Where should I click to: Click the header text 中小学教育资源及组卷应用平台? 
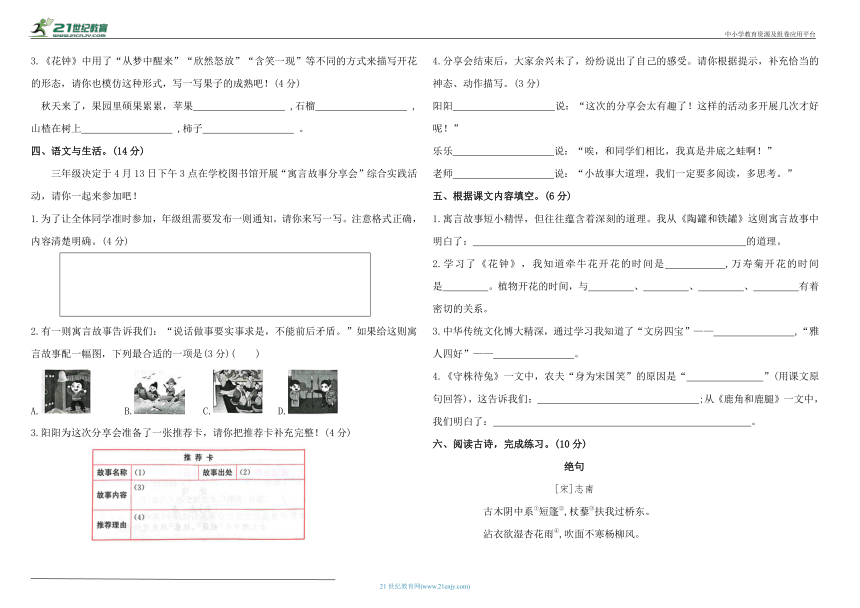pyautogui.click(x=770, y=34)
